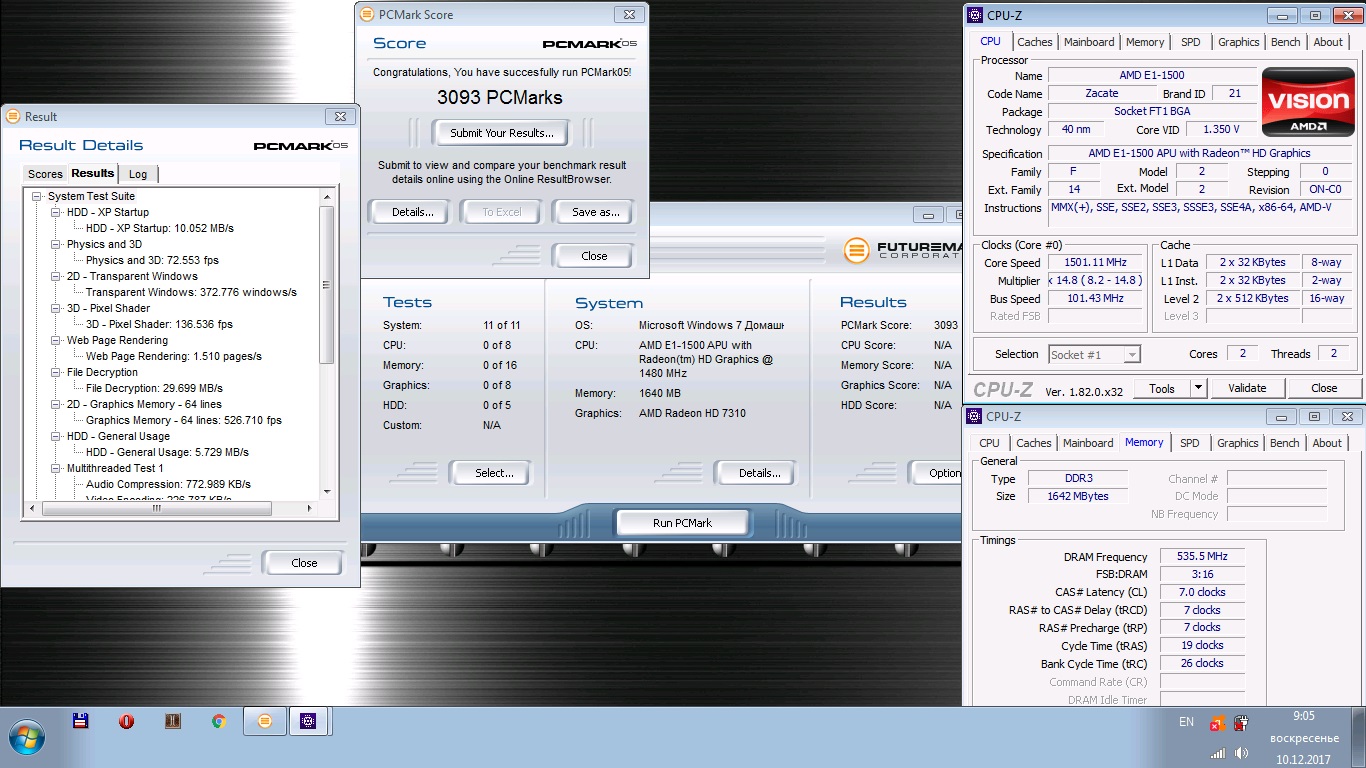Click Validate button in CPU-Z
Viewport: 1366px width, 768px height.
(x=1247, y=388)
